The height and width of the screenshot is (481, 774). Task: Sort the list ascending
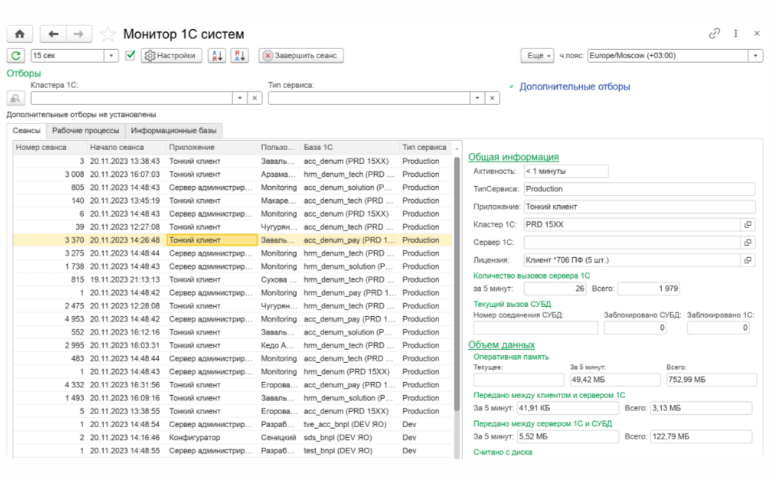pyautogui.click(x=217, y=56)
